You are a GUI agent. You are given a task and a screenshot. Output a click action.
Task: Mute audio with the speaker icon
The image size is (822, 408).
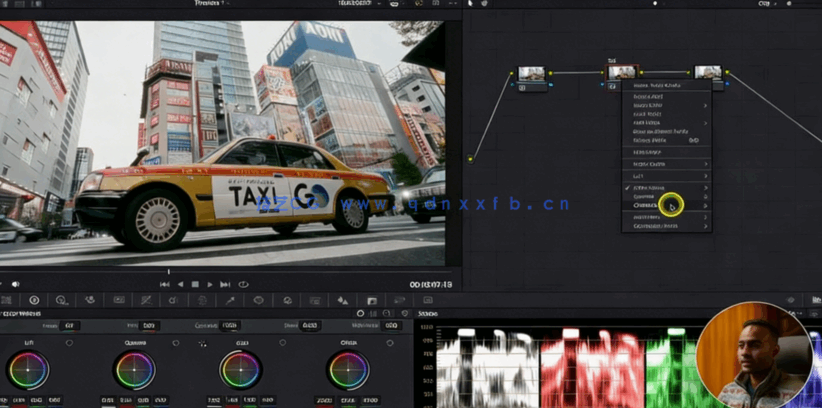tap(16, 284)
